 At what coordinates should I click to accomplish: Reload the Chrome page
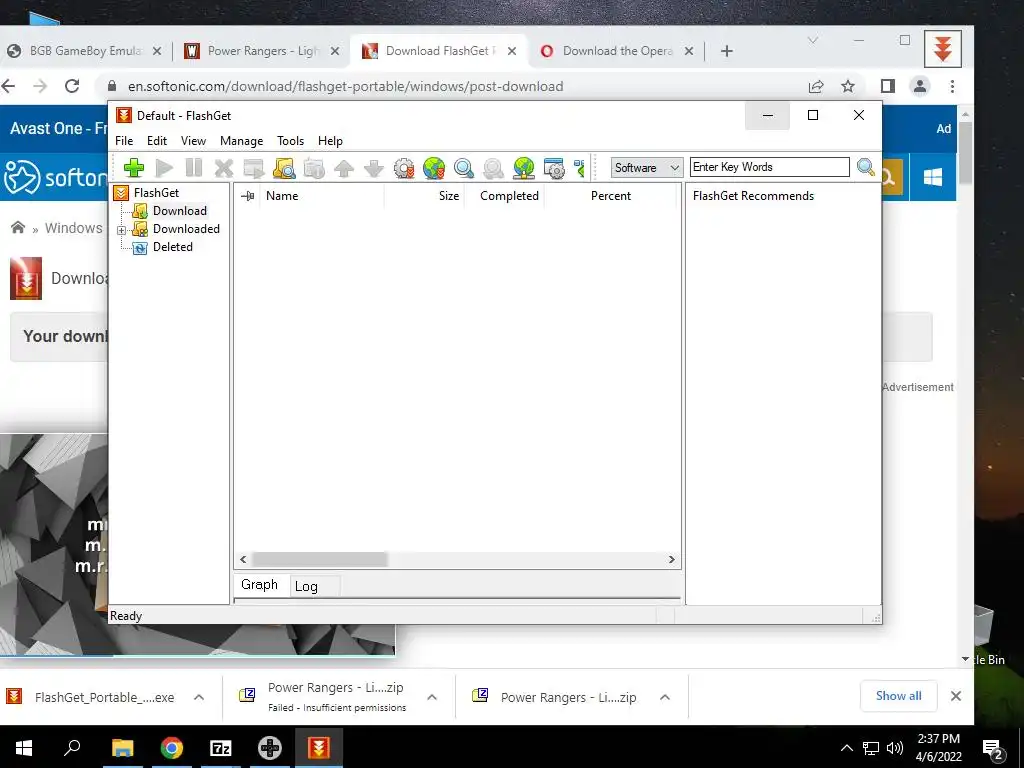click(x=72, y=86)
